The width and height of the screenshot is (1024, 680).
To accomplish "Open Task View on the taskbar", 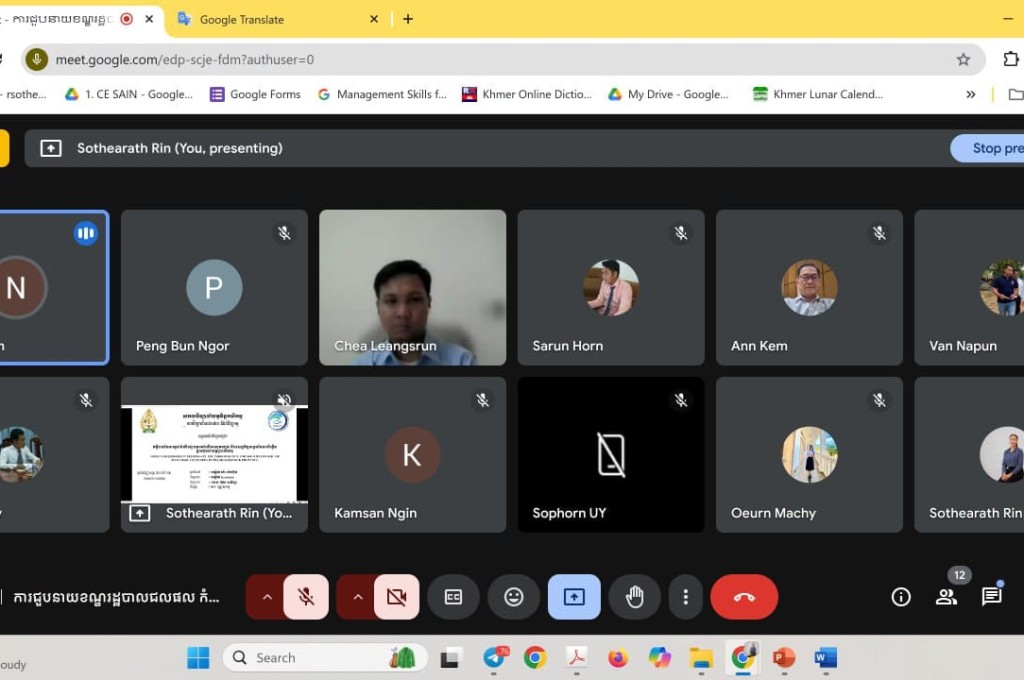I will coord(449,658).
